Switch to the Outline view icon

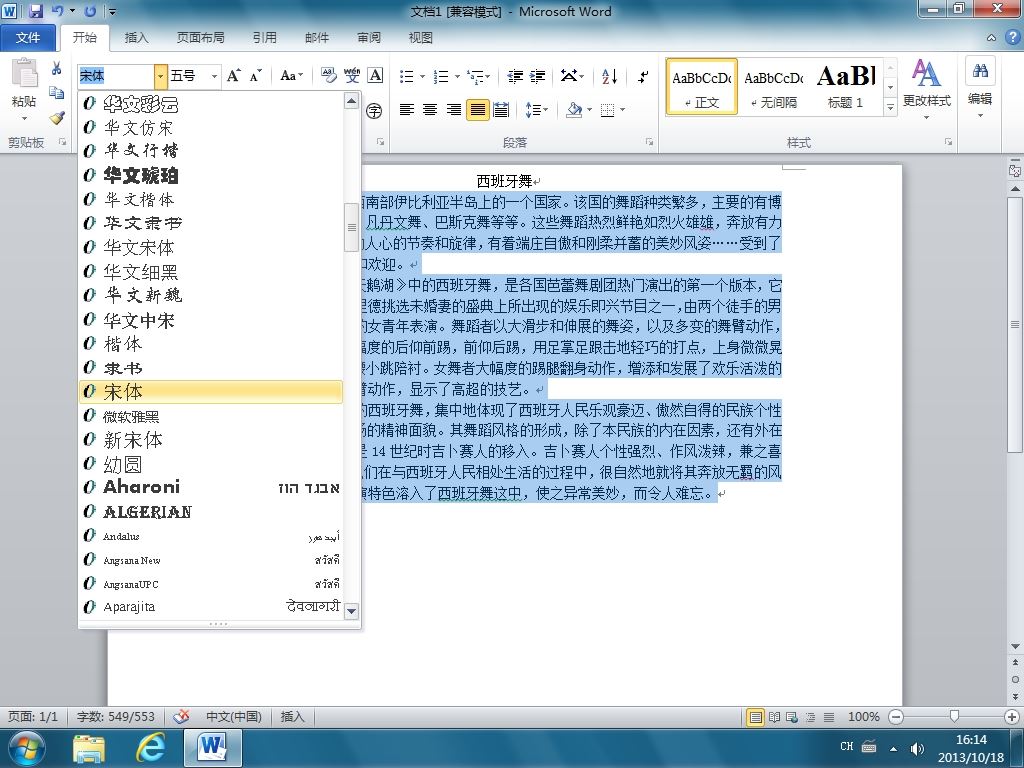coord(810,717)
